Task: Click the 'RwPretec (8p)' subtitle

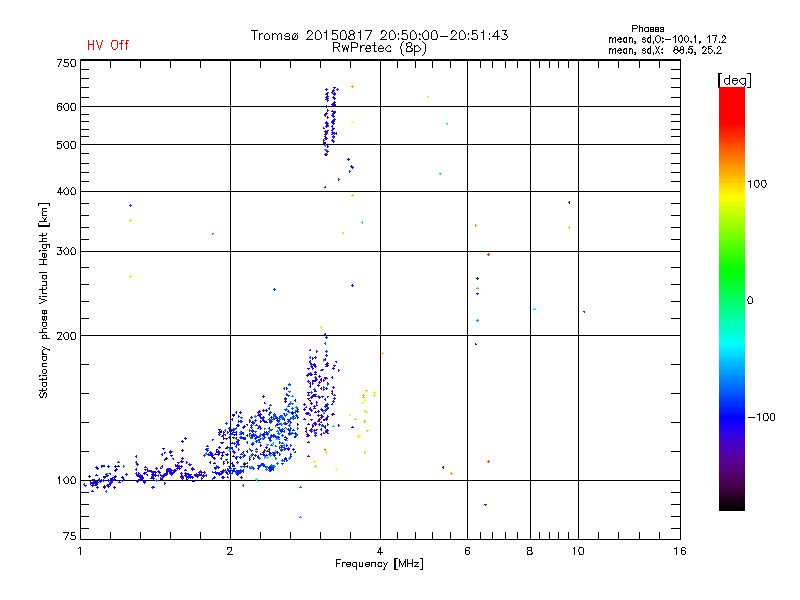Action: pos(379,48)
